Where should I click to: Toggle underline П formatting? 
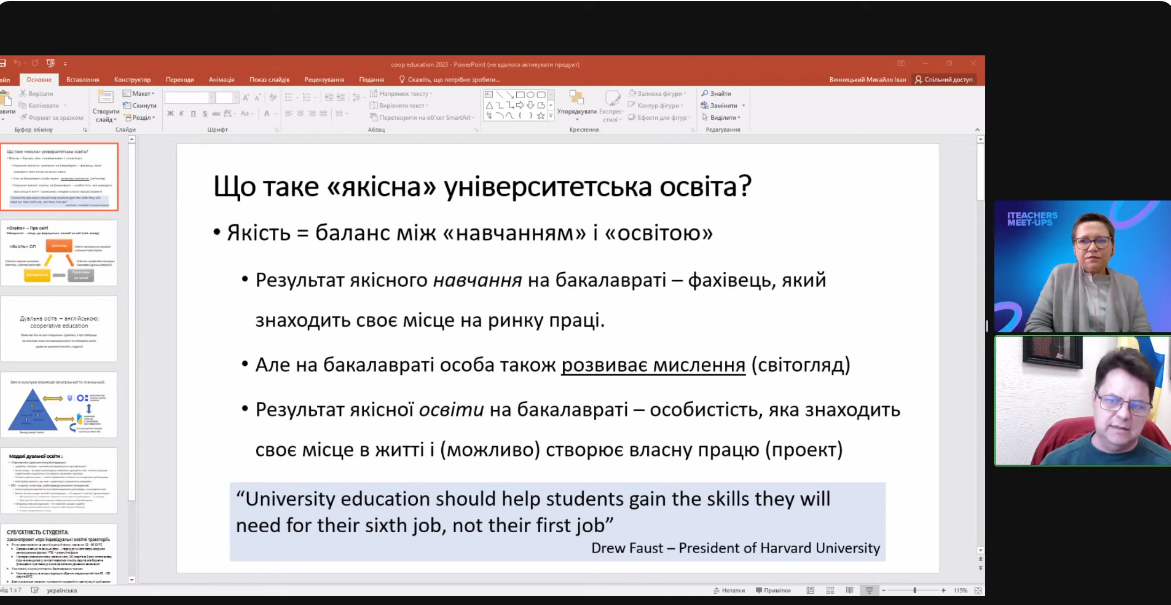coord(193,114)
